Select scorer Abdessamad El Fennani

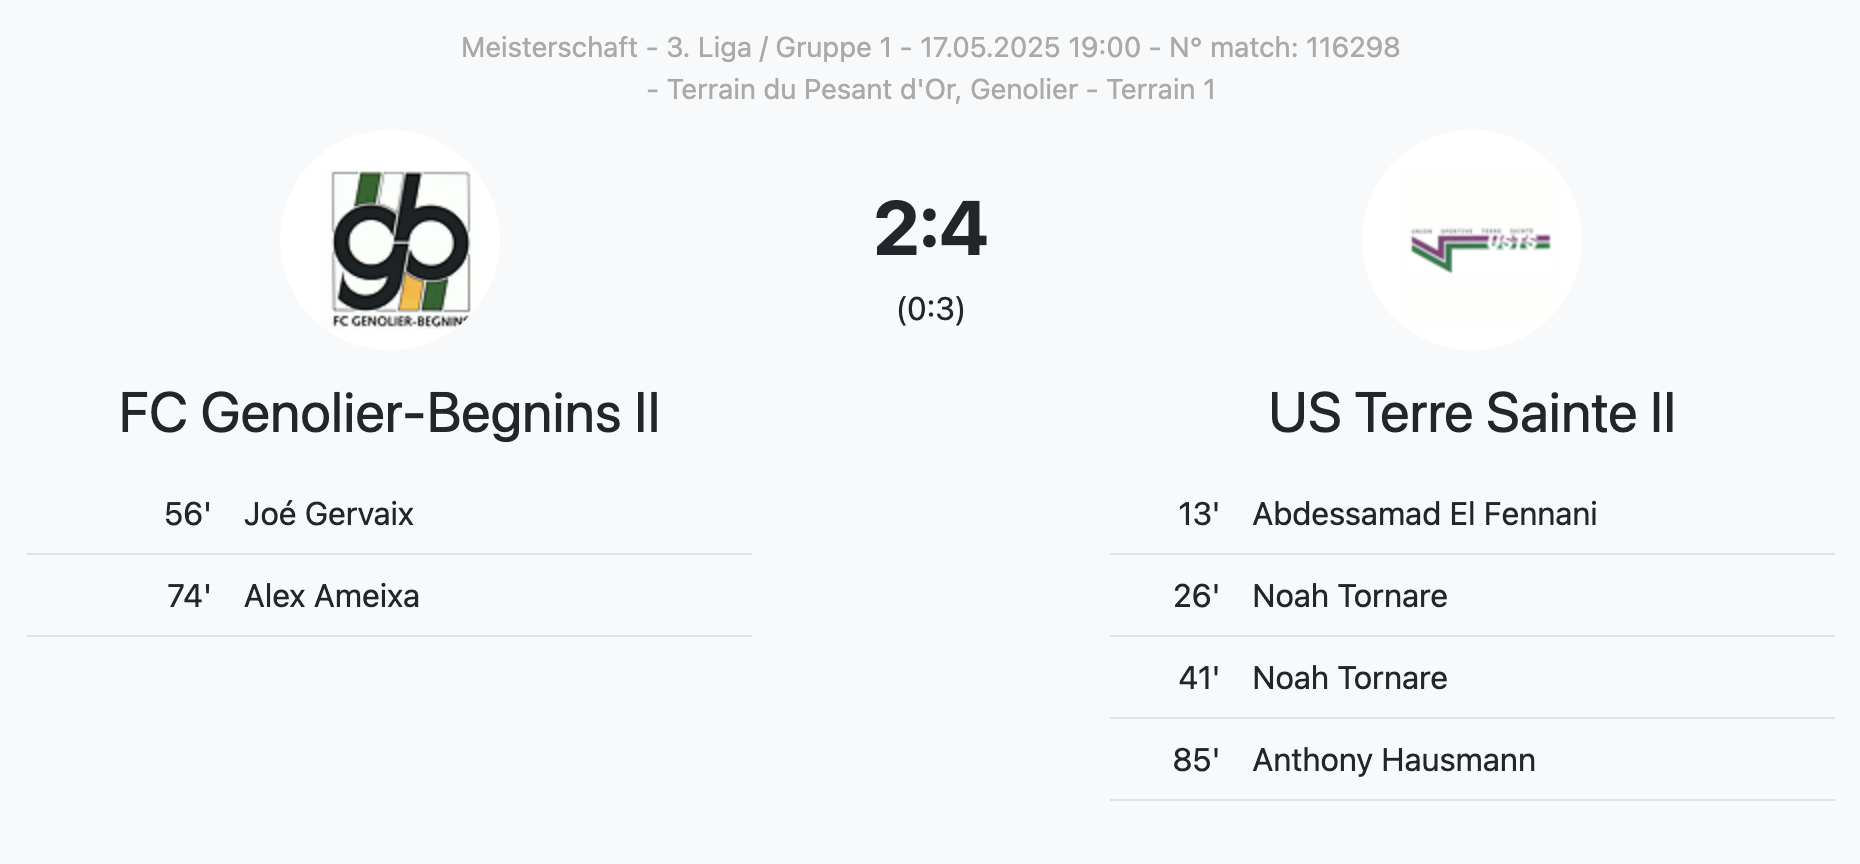tap(1425, 514)
